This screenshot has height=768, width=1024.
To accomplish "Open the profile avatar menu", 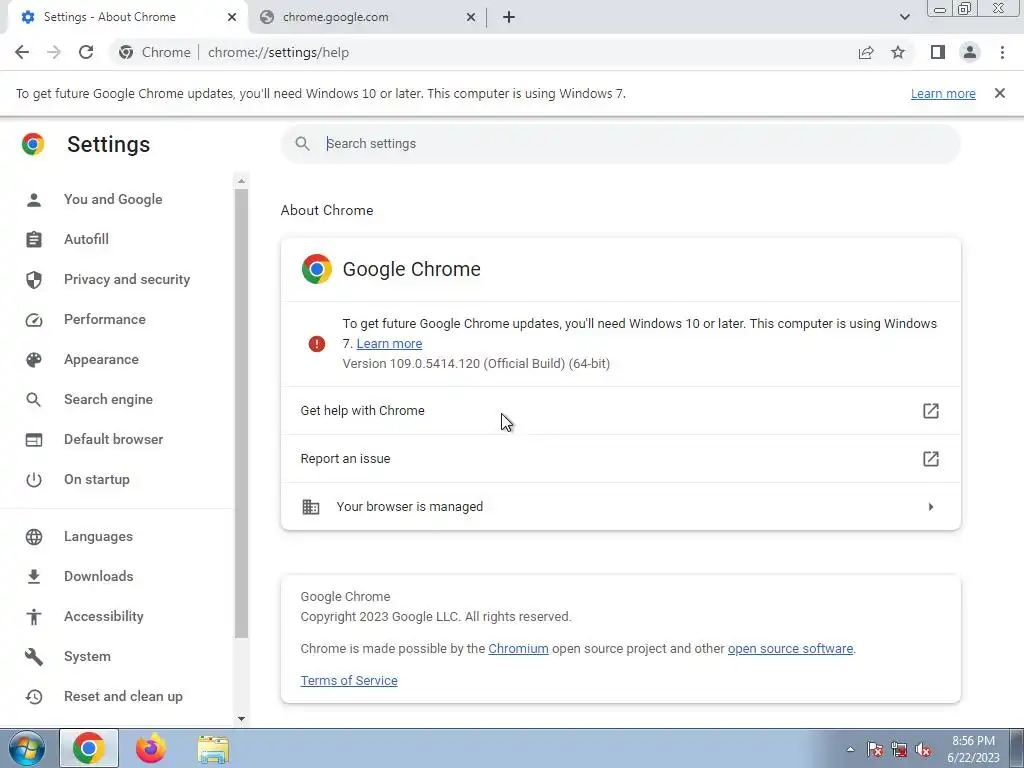I will coord(970,52).
